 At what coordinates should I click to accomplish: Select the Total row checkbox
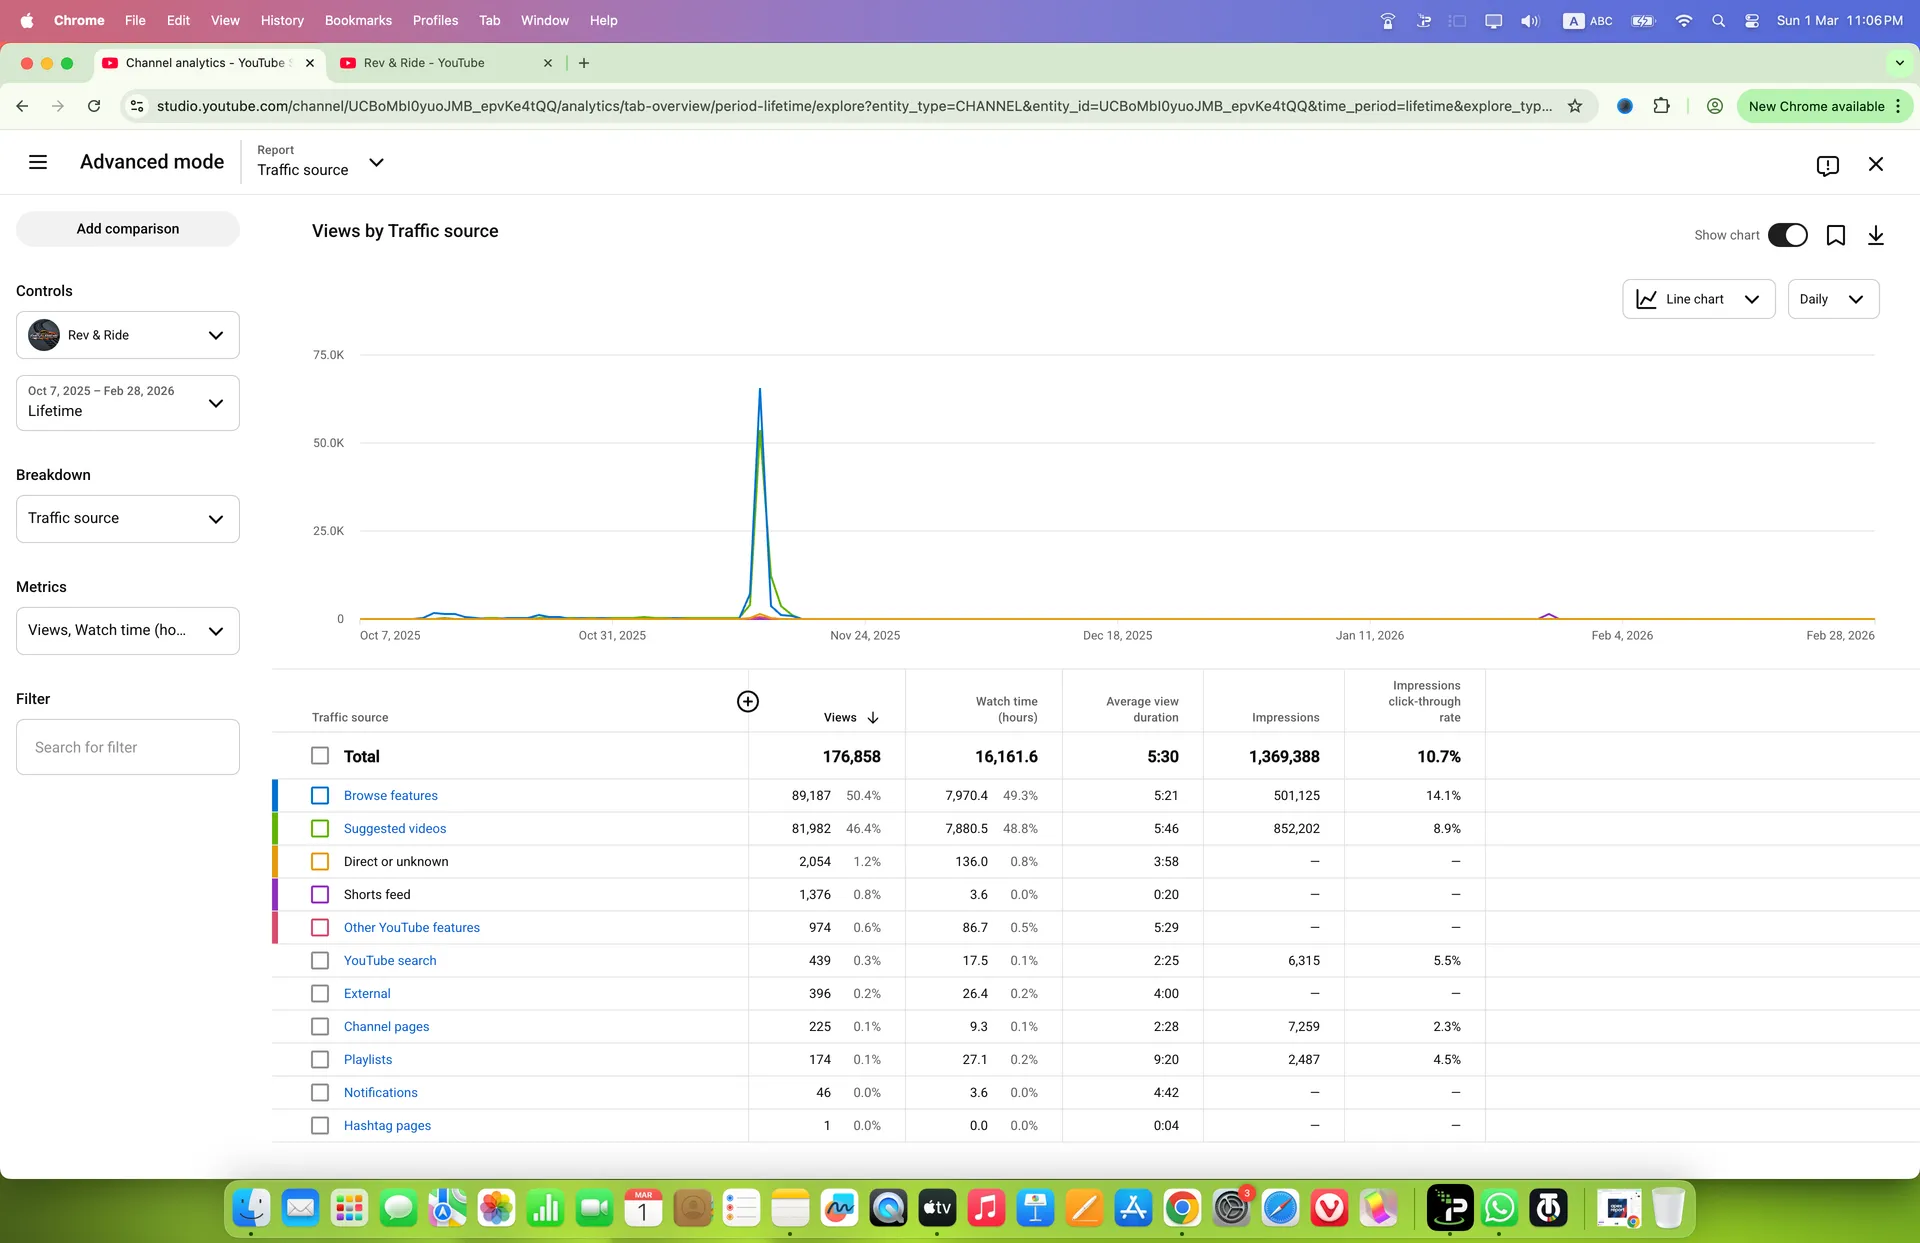point(320,756)
